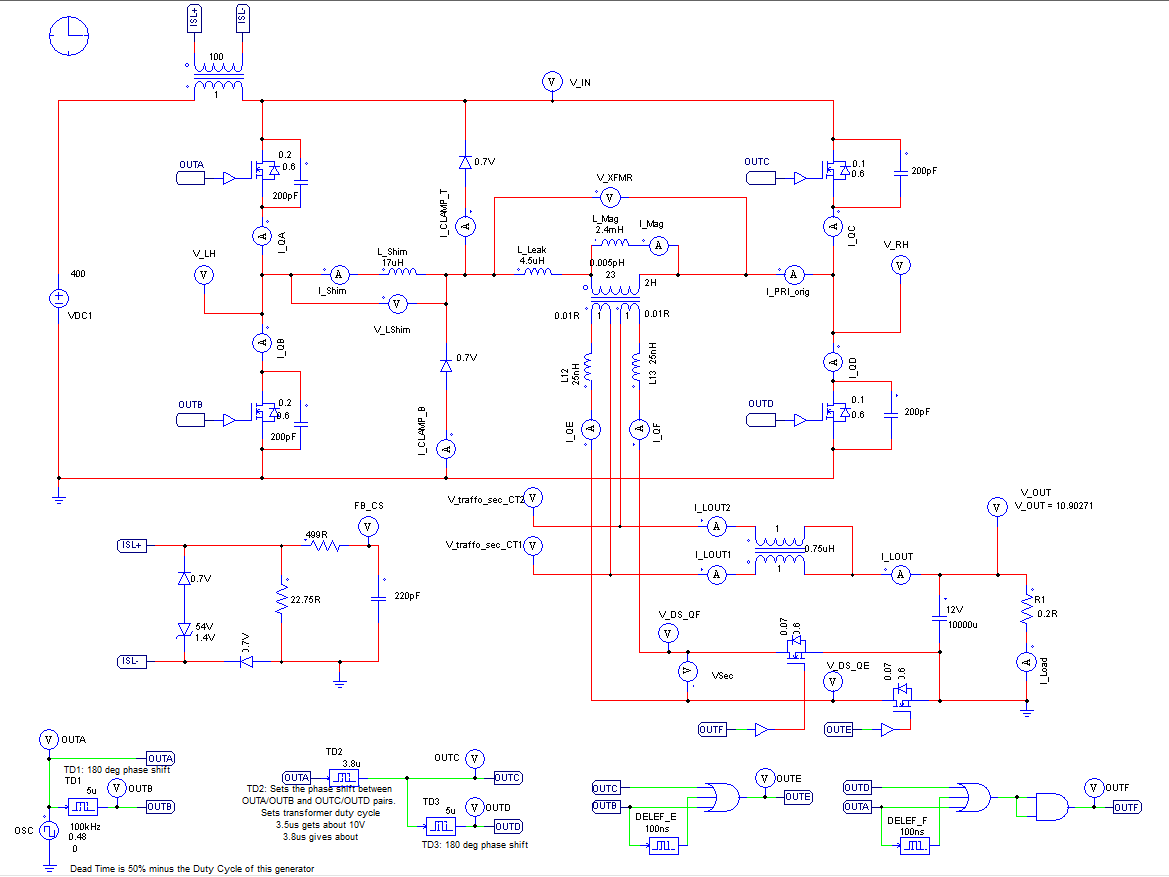Click the OUTA gate signal label at MOSFET

(x=191, y=179)
